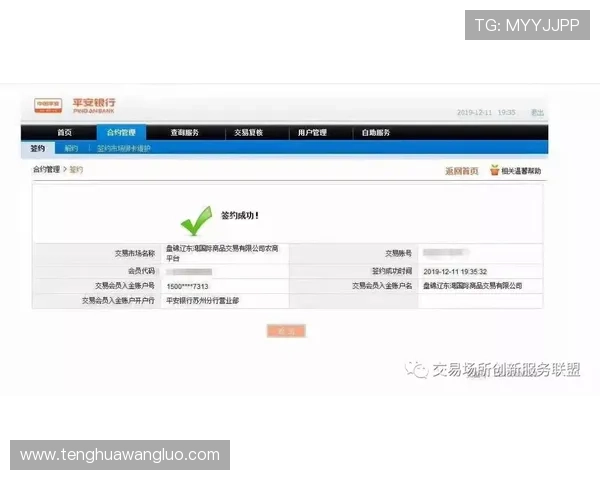Click the 会员代码 label
Image resolution: width=600 pixels, height=480 pixels.
[142, 271]
